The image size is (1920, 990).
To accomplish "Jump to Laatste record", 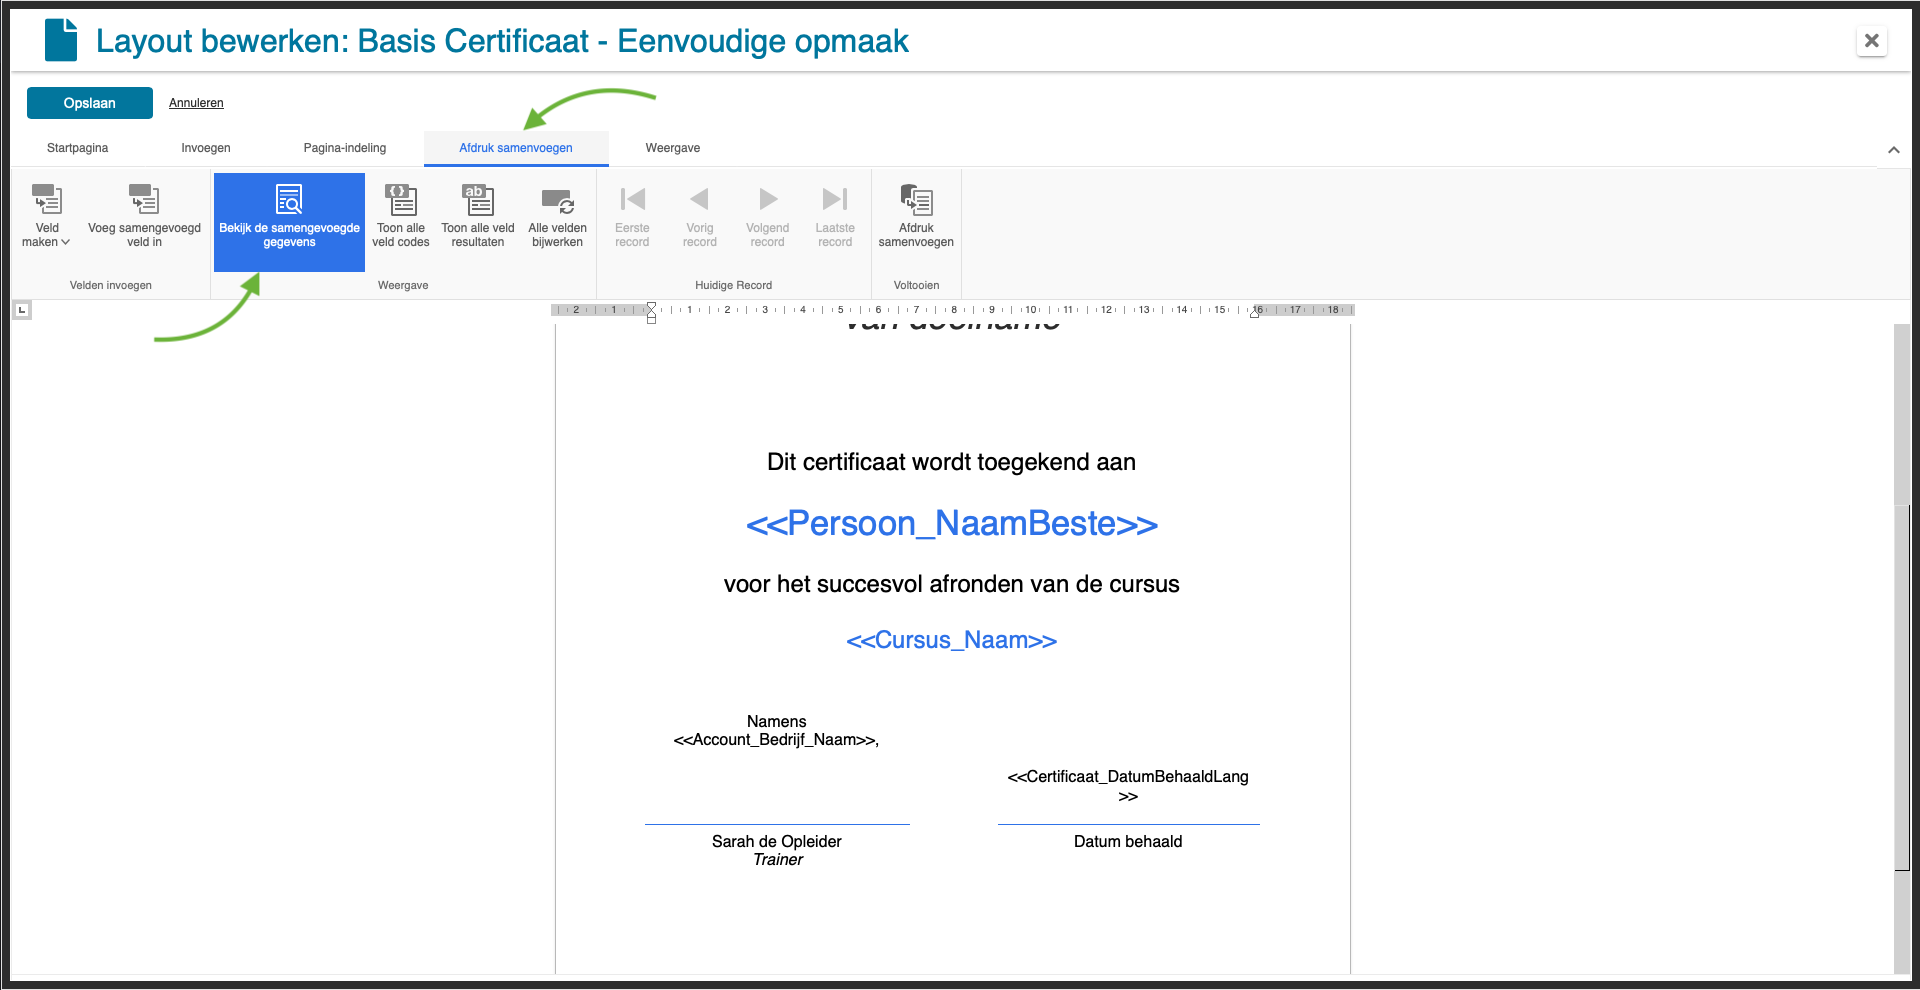I will pos(835,215).
